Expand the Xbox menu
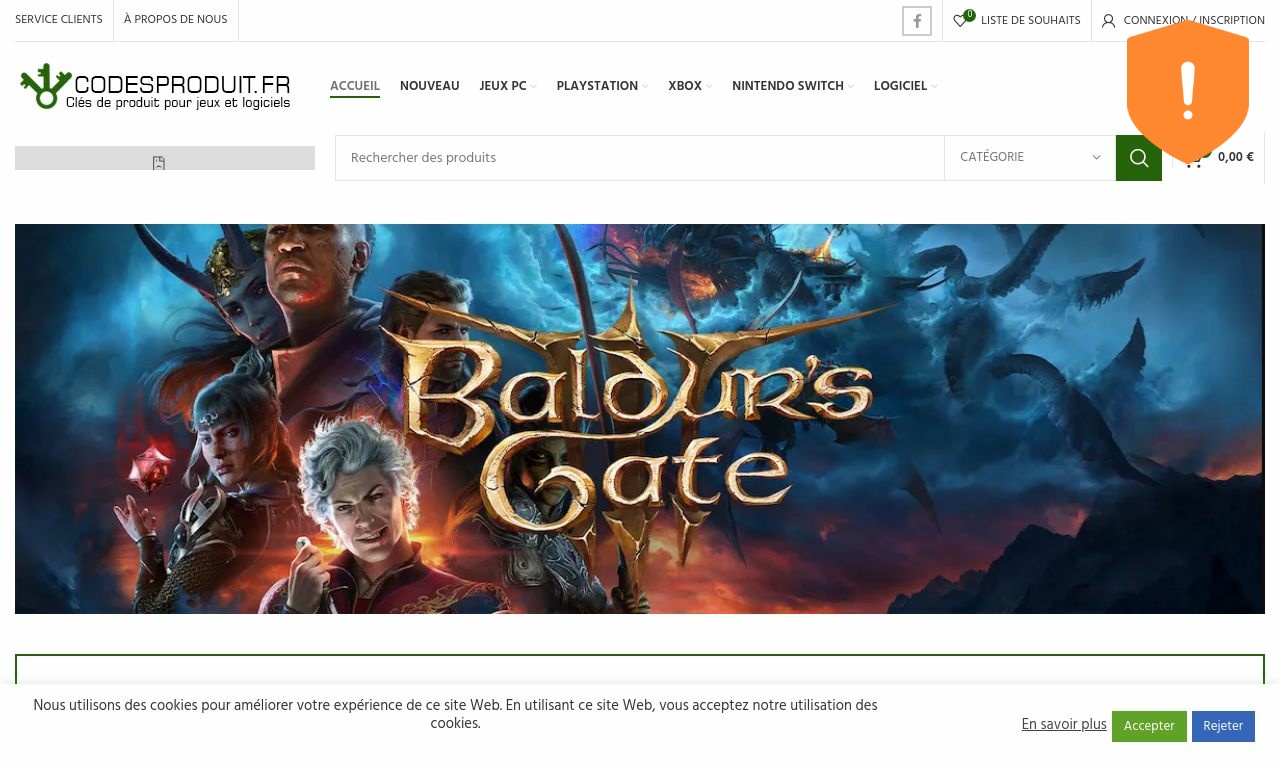The width and height of the screenshot is (1280, 768). (x=690, y=87)
